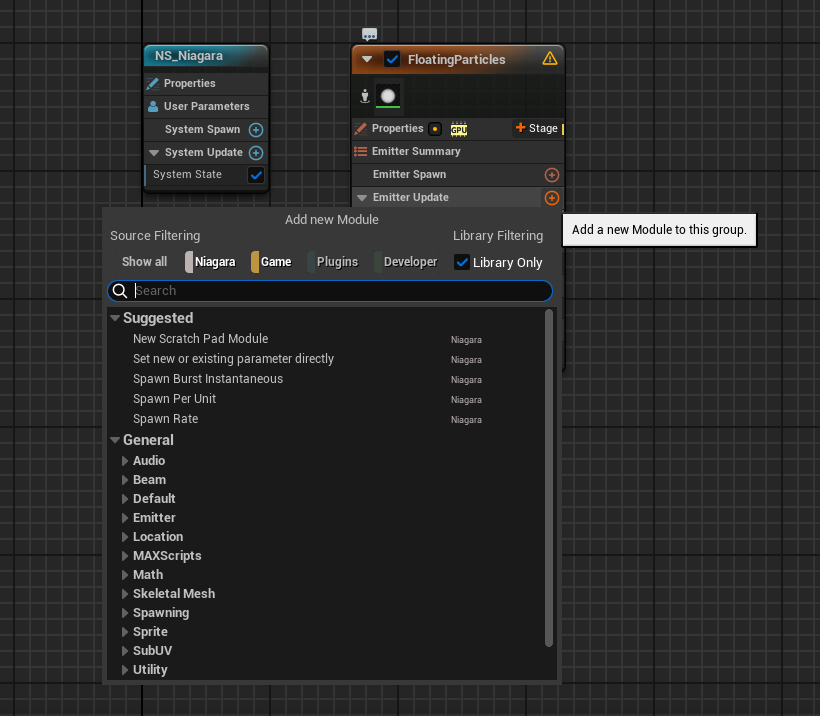
Task: Toggle the System State module checkbox
Action: click(x=256, y=175)
